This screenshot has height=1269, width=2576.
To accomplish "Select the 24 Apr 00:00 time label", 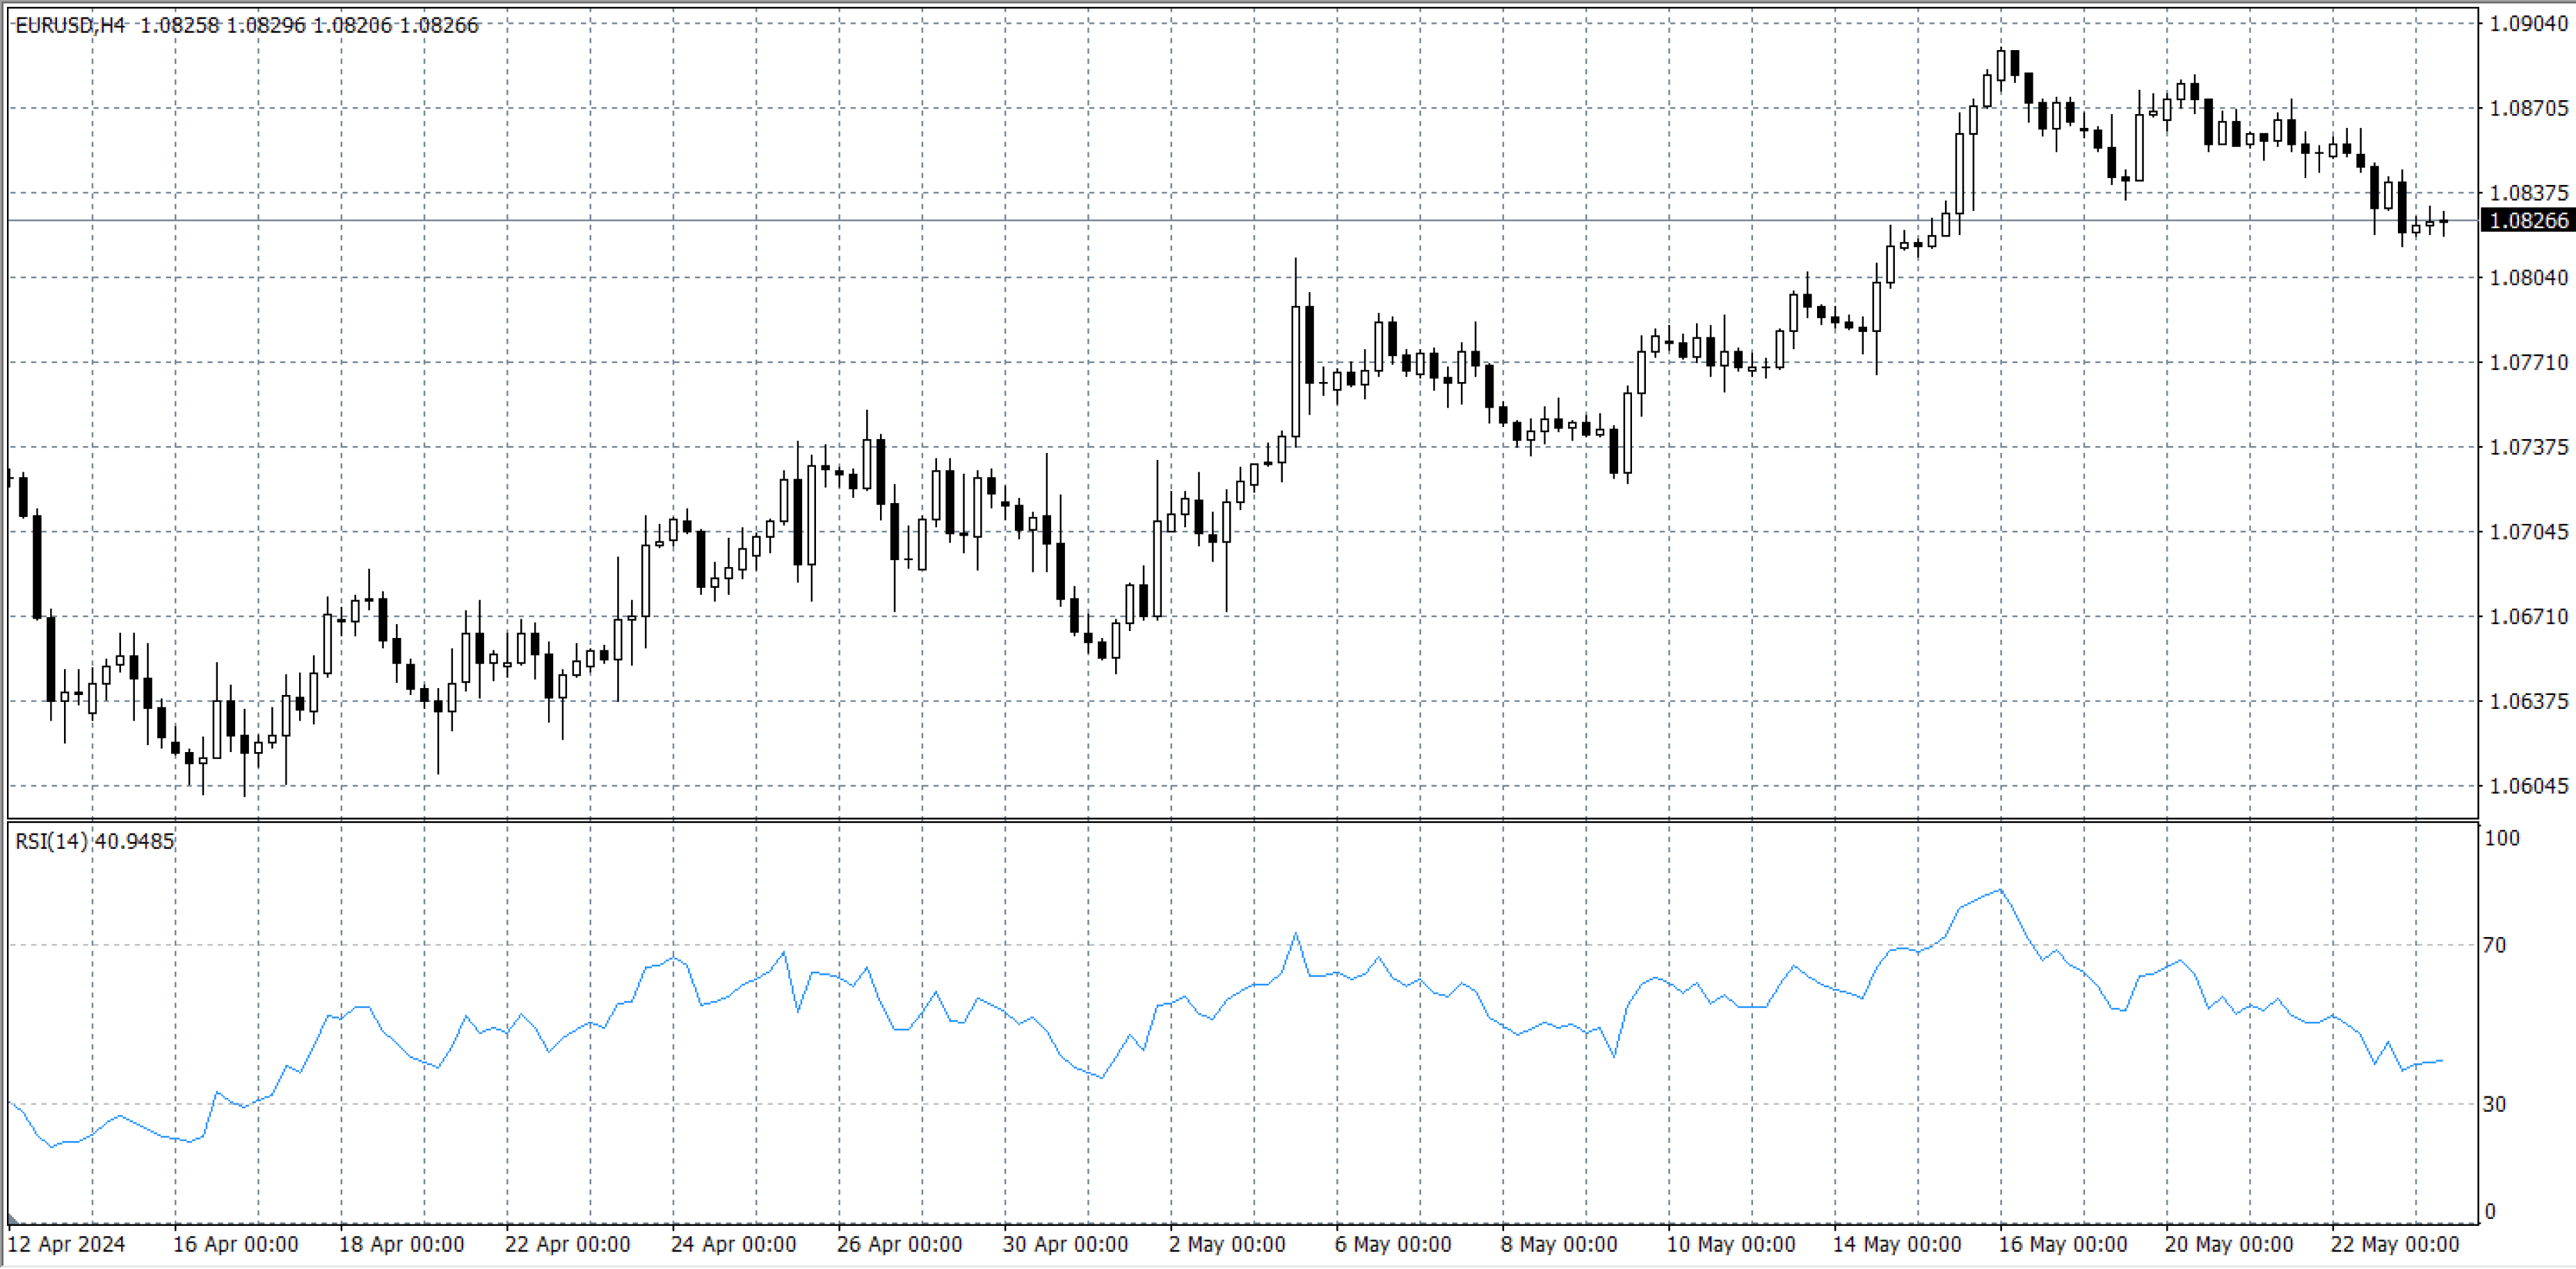I will [x=733, y=1244].
